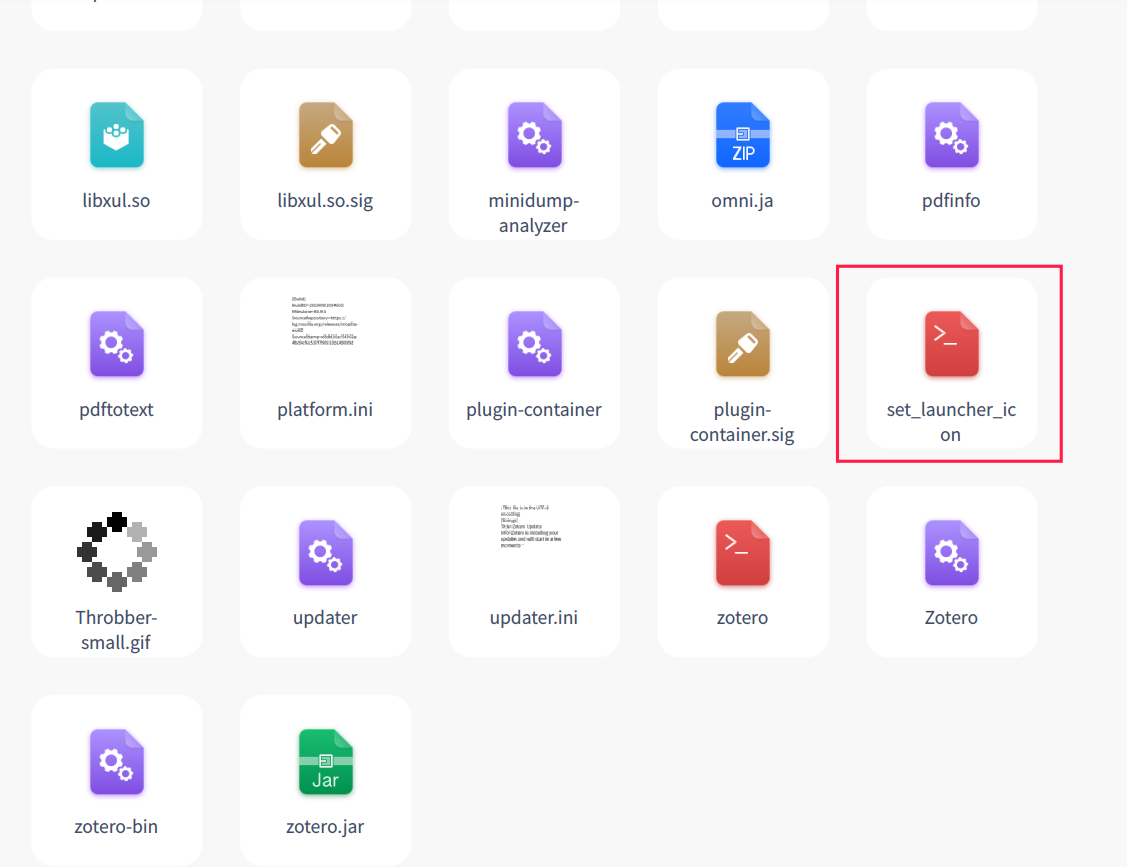Click the updater.ini text preview thumbnail
The image size is (1127, 867).
pyautogui.click(x=532, y=527)
